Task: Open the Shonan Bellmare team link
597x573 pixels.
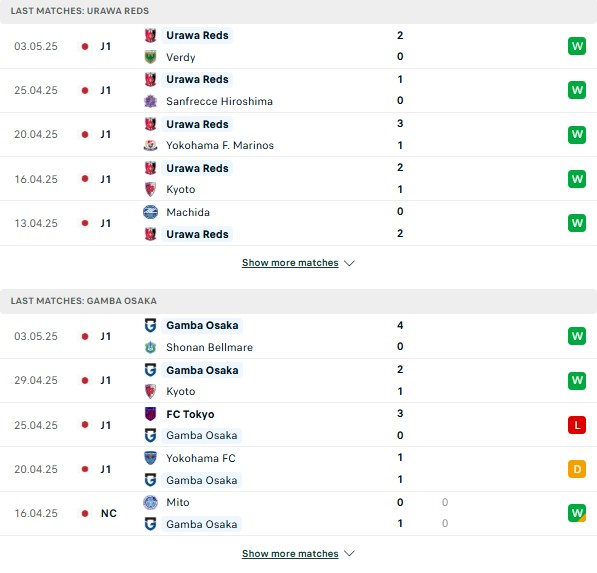Action: (209, 347)
